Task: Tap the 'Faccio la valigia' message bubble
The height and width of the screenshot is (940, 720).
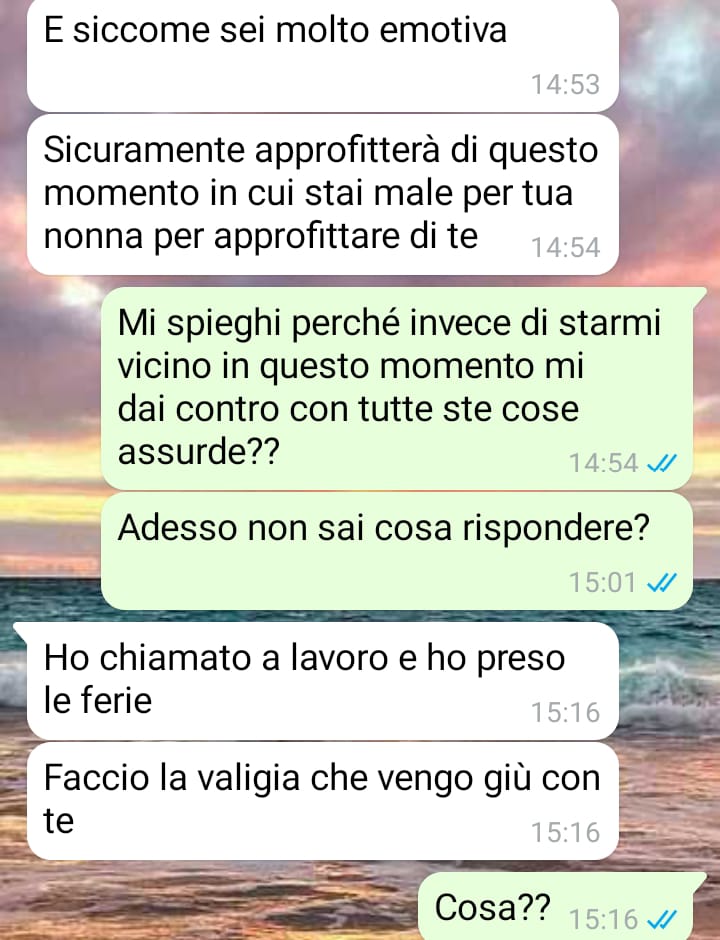Action: click(x=323, y=801)
